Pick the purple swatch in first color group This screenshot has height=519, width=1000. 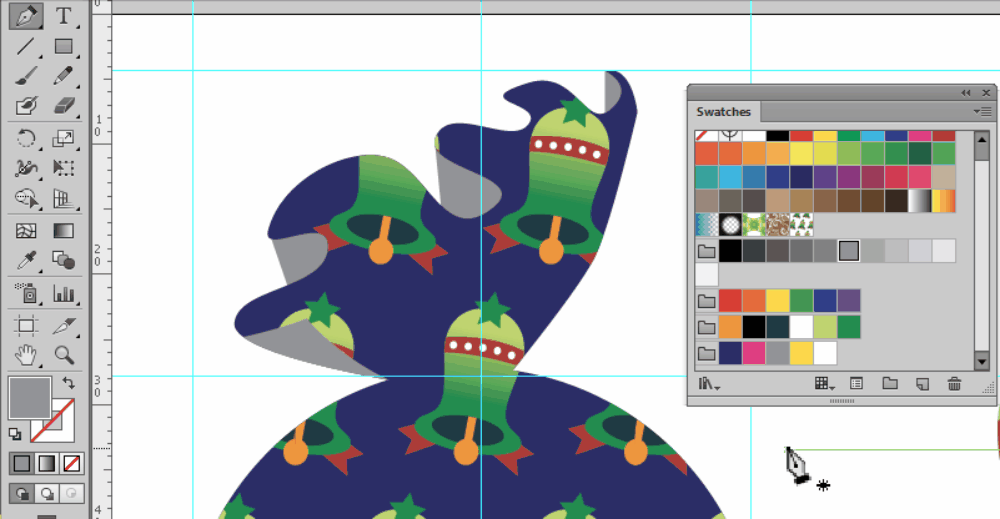[x=849, y=300]
